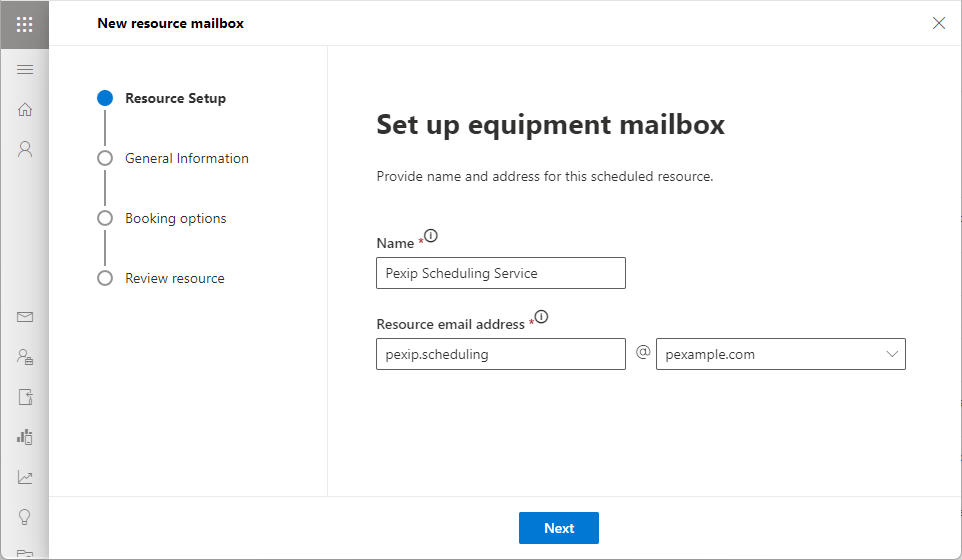This screenshot has width=962, height=560.
Task: Click the bar chart icon in sidebar
Action: [x=25, y=437]
